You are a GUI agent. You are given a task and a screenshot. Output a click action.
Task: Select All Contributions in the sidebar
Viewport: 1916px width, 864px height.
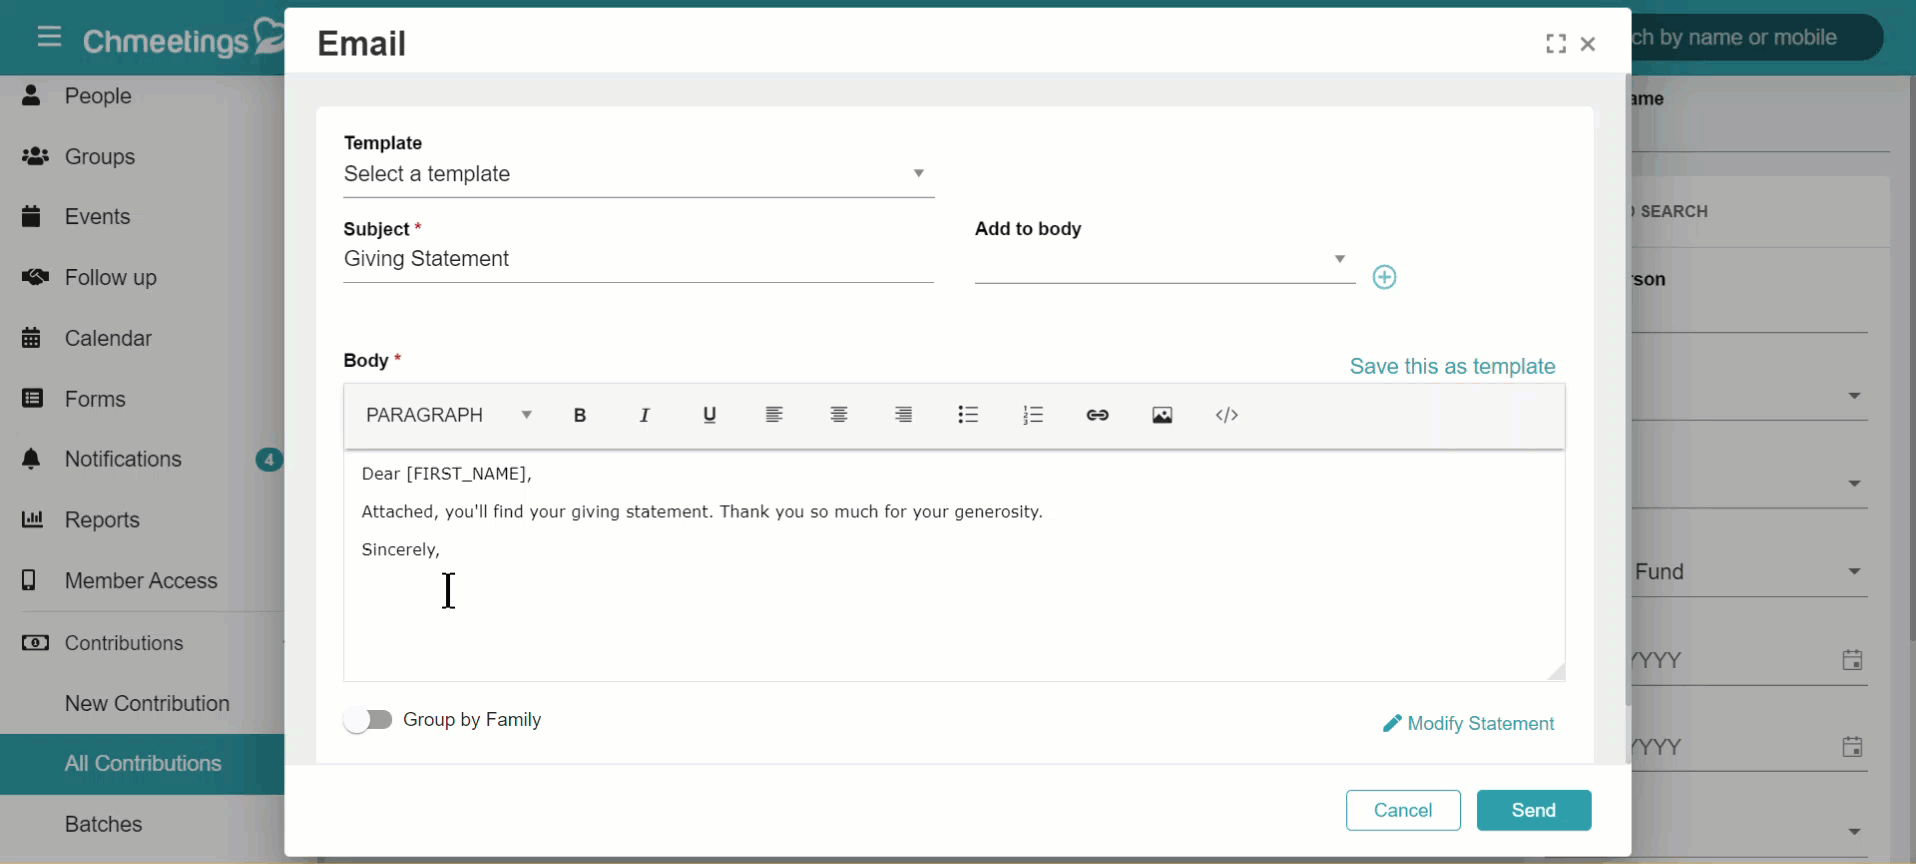point(142,764)
